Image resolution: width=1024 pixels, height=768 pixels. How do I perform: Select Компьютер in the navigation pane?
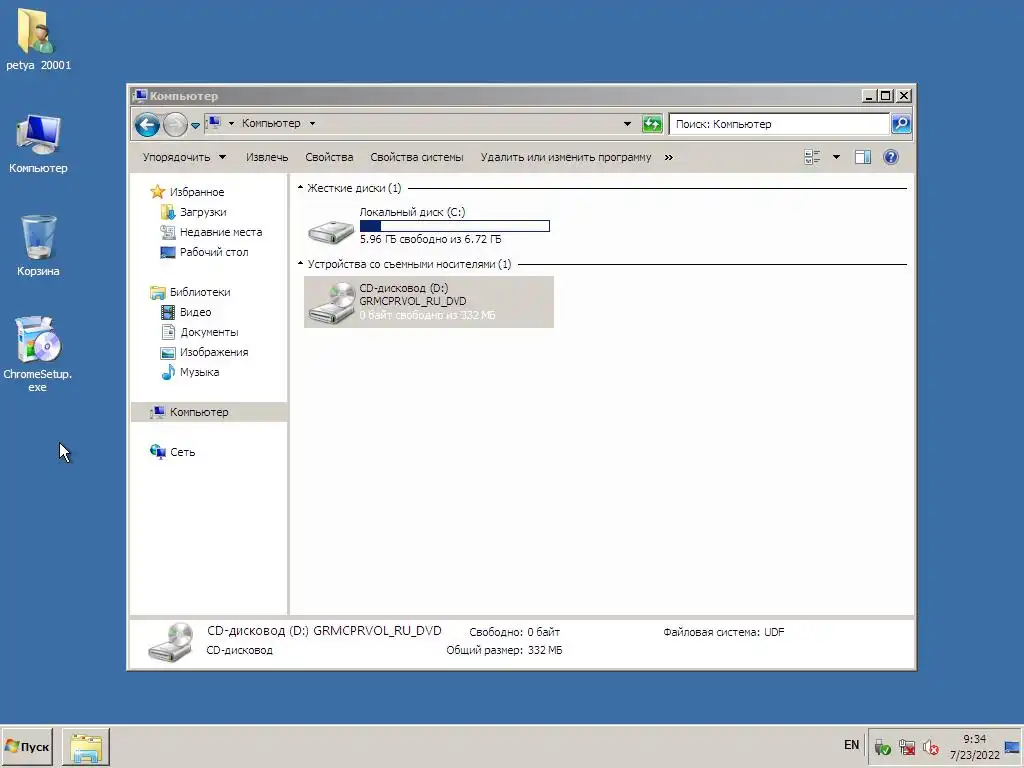pyautogui.click(x=199, y=412)
